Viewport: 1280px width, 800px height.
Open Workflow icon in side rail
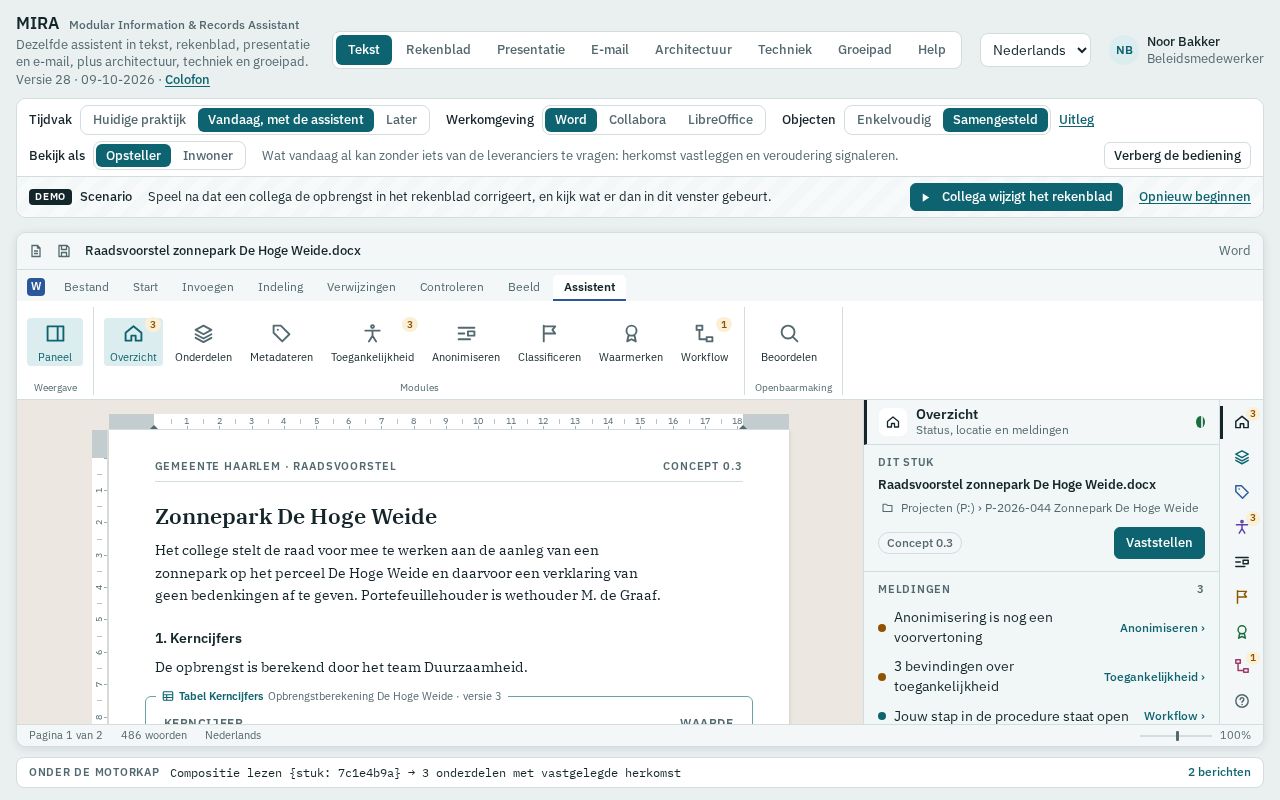(x=1242, y=666)
